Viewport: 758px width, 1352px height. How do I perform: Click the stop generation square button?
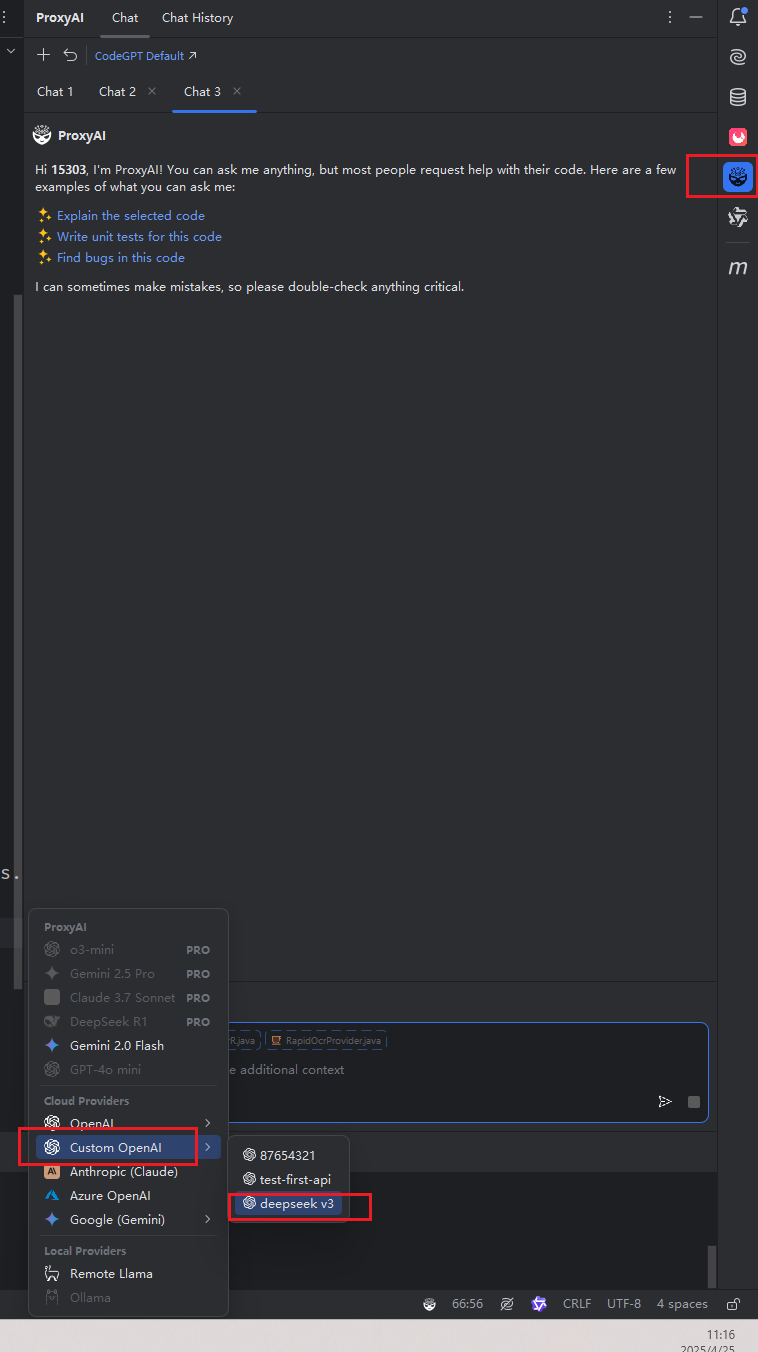tap(694, 1102)
